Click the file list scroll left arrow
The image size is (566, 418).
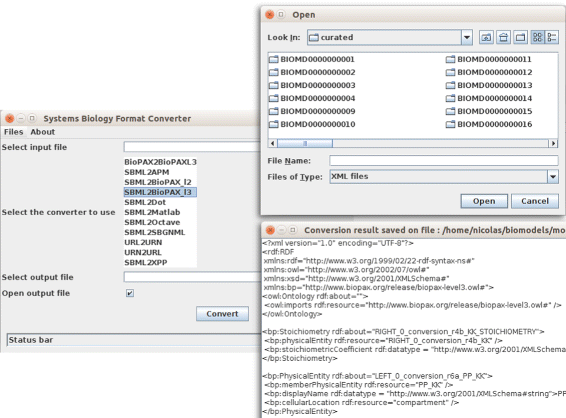(273, 143)
